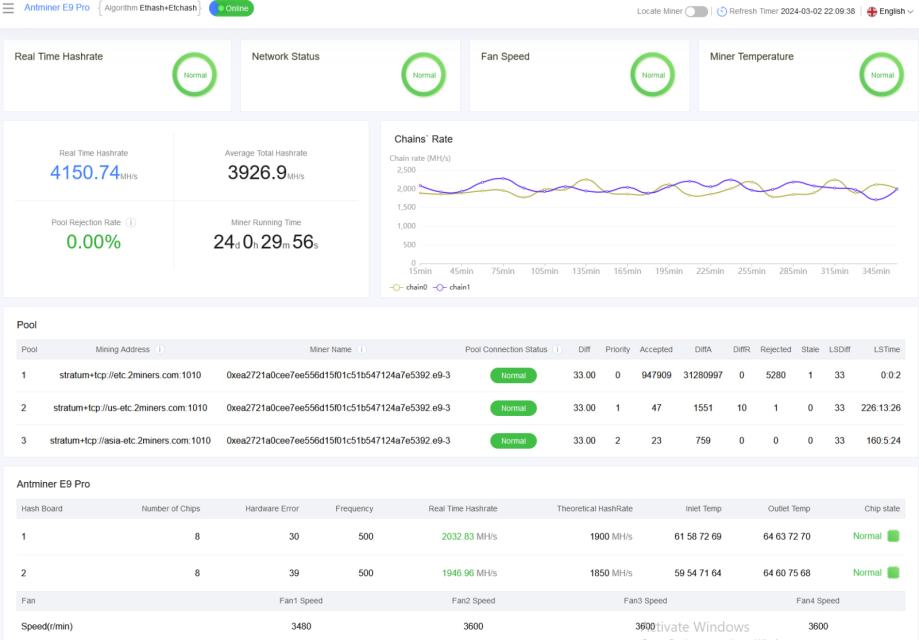Click the Mining Address info icon
919x640 pixels.
tap(160, 350)
